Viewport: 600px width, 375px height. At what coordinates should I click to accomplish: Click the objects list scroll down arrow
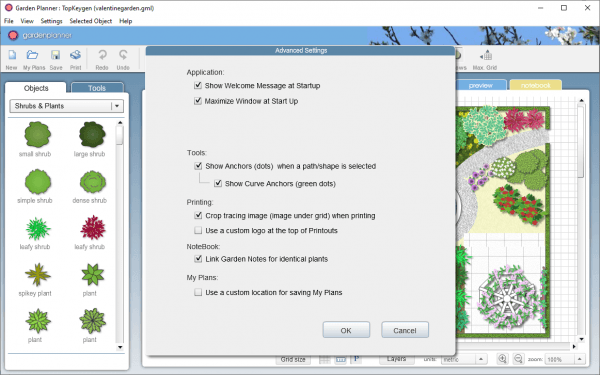tap(120, 347)
